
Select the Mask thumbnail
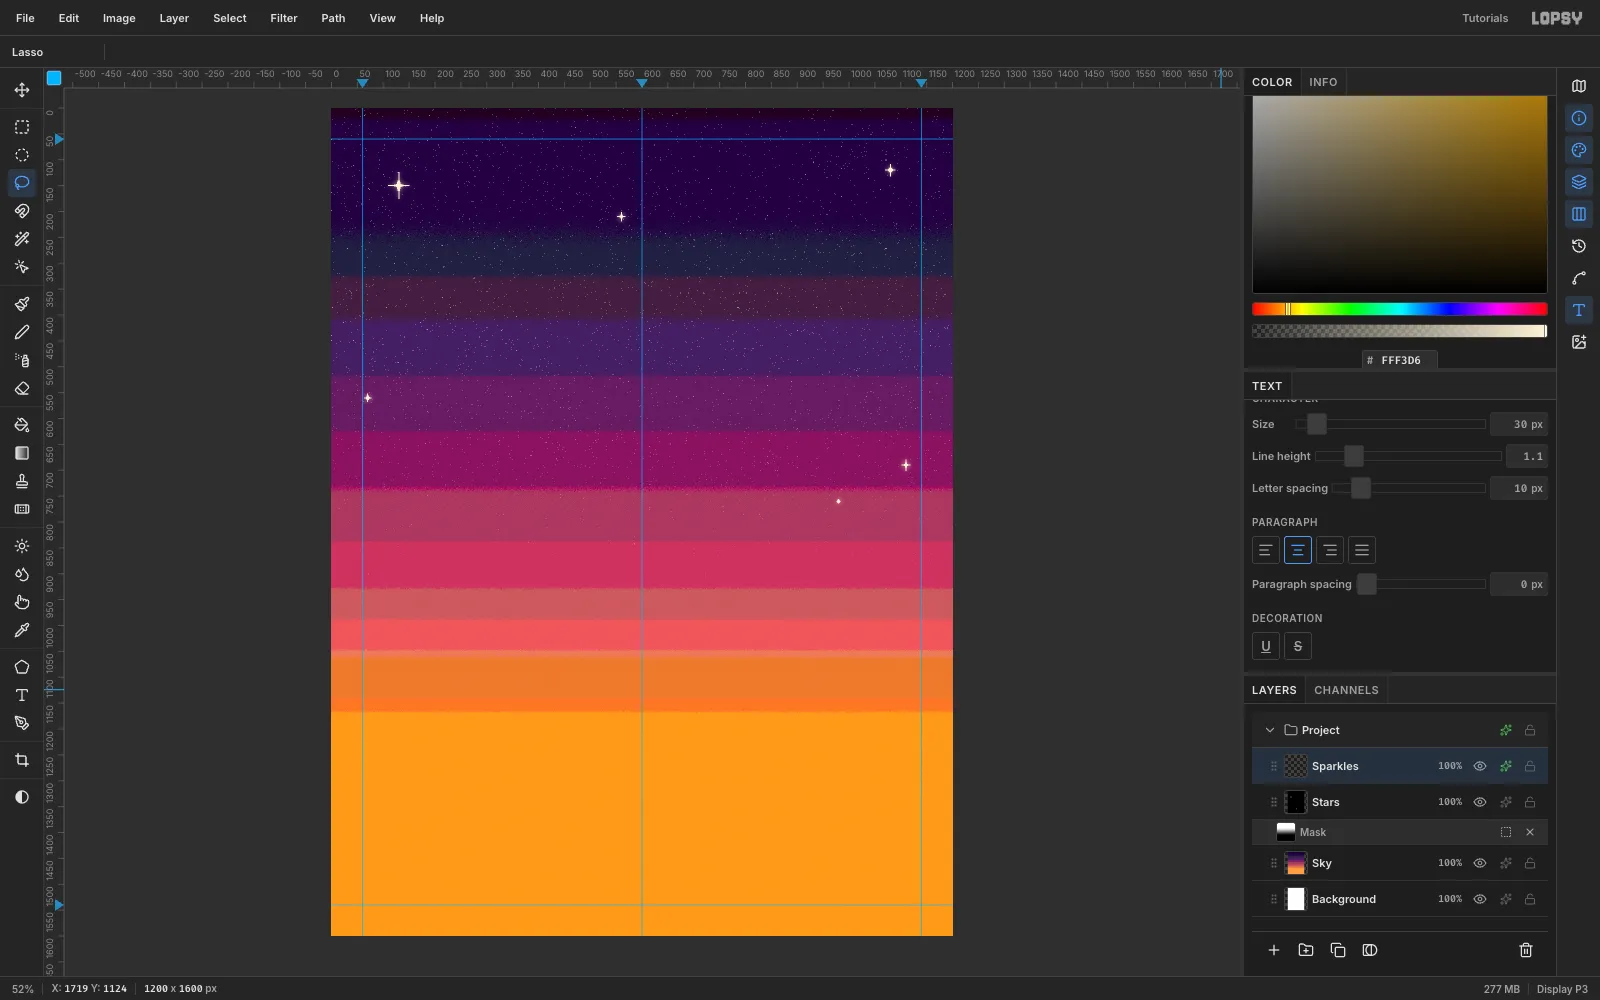1286,832
